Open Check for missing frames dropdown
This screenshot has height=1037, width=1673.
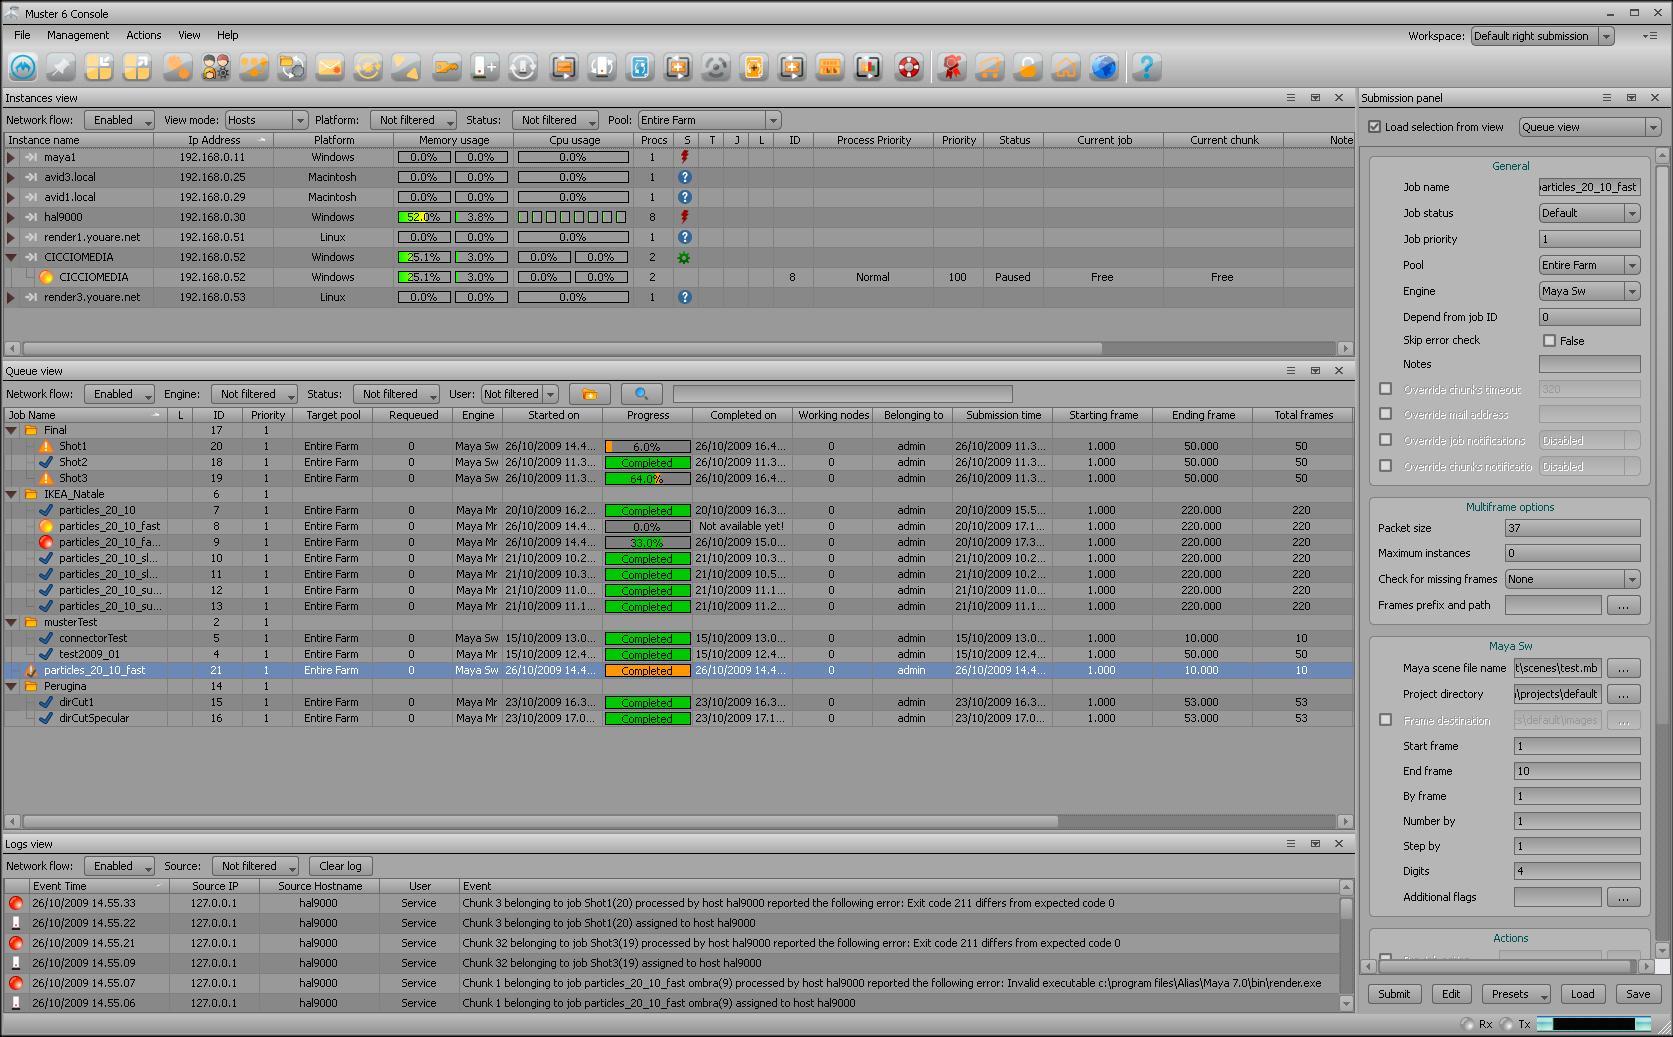(x=1572, y=579)
